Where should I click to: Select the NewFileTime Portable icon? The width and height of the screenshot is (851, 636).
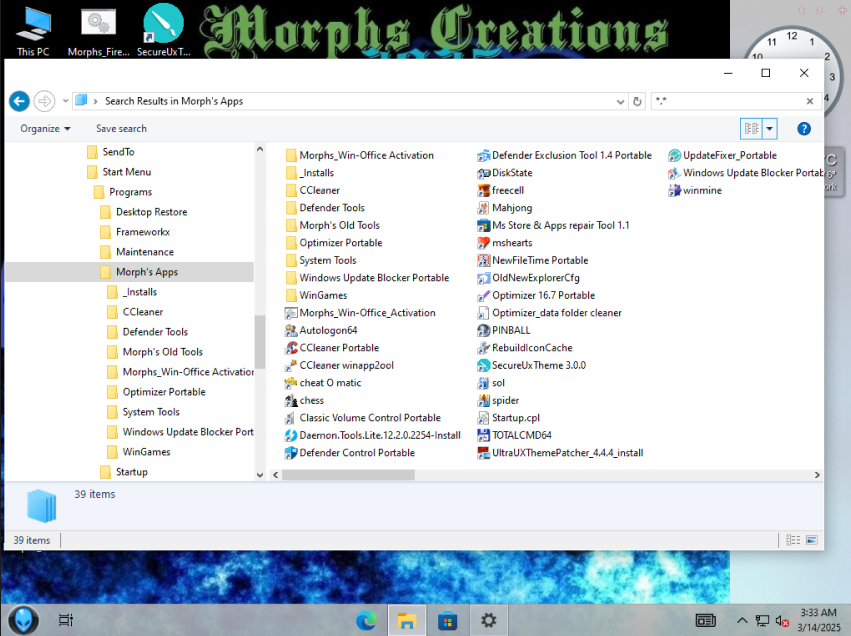[x=483, y=260]
